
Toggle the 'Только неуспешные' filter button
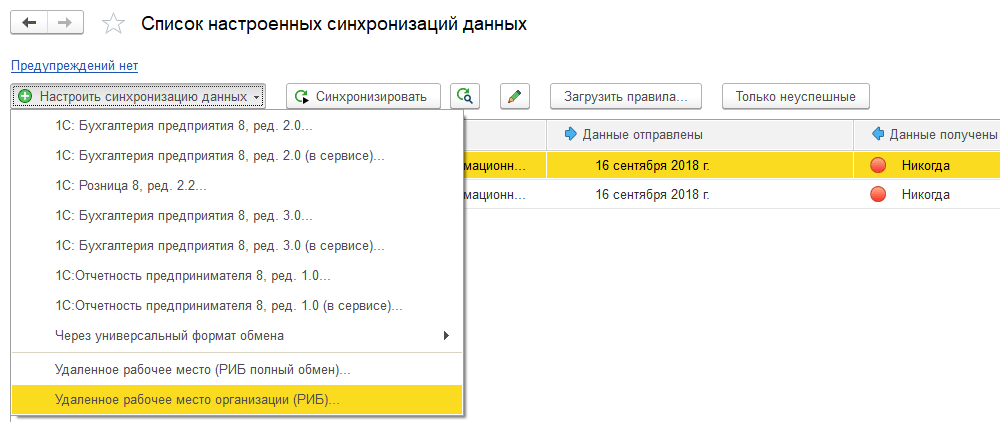point(796,97)
